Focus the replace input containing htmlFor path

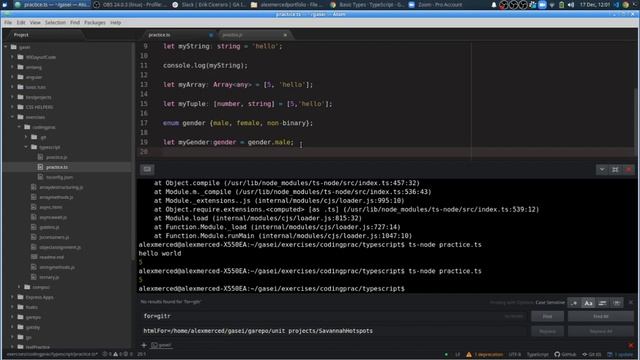click(333, 331)
